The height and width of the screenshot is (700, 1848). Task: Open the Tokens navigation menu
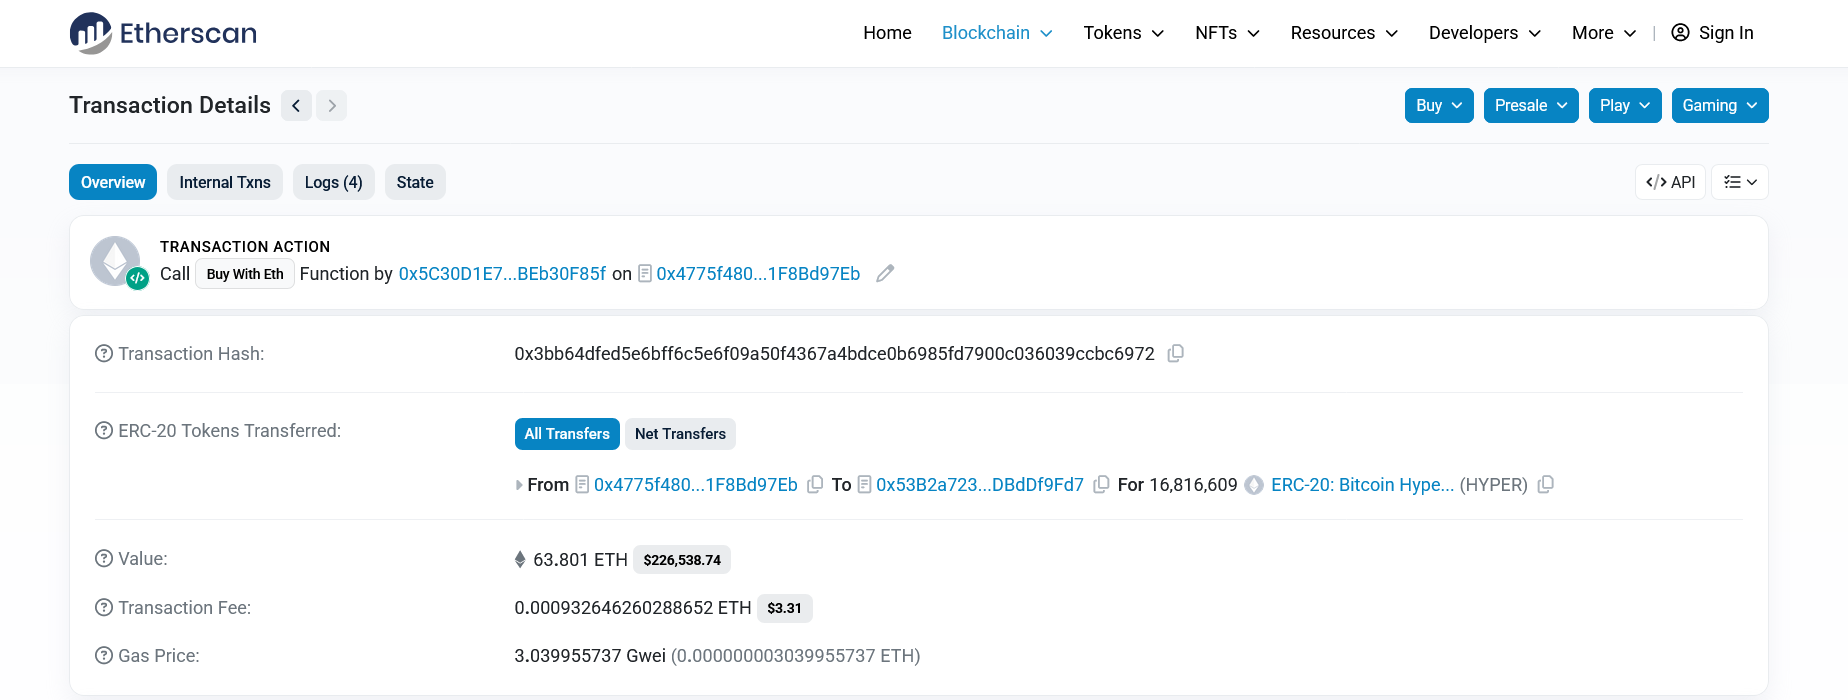tap(1123, 33)
